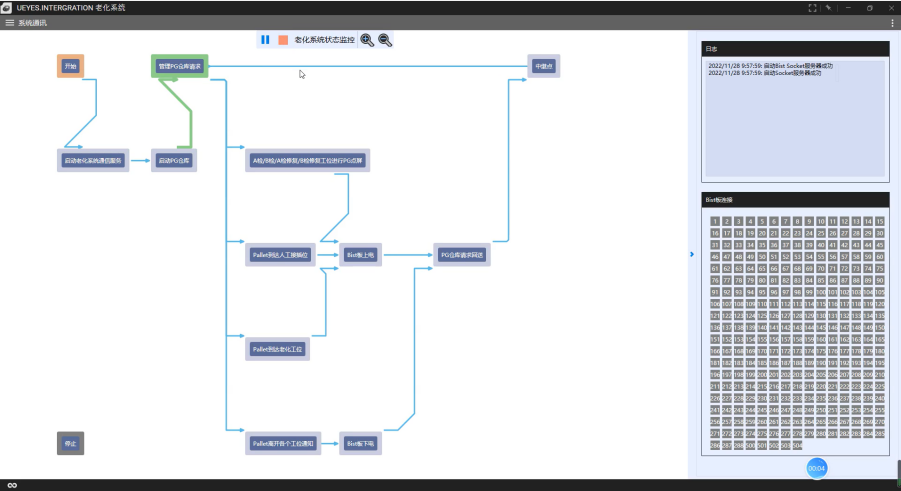901x491 pixels.
Task: Select the Bist板上电 node
Action: [360, 255]
